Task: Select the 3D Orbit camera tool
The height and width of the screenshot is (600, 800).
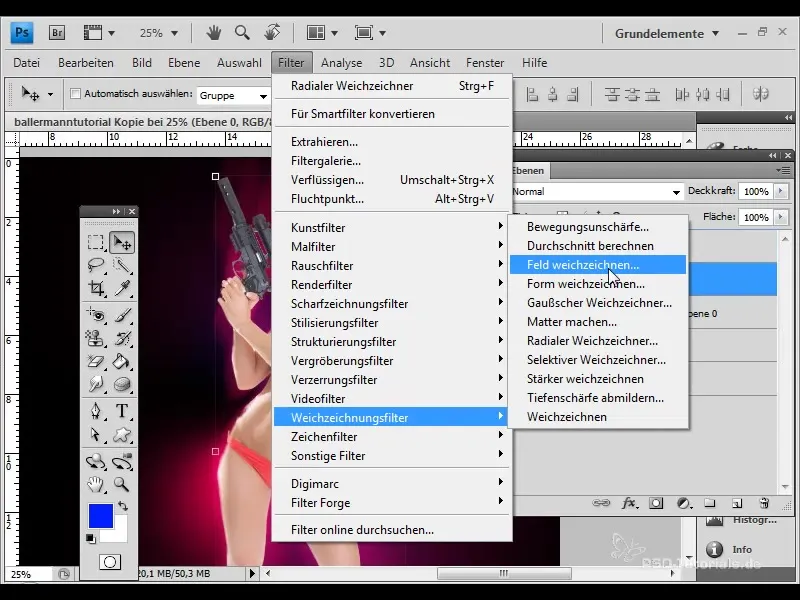Action: coord(122,461)
